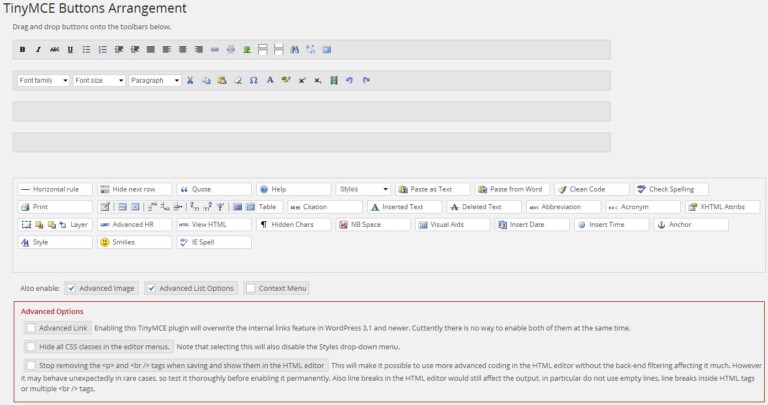The image size is (768, 405).
Task: Click the text color A icon
Action: click(x=270, y=80)
